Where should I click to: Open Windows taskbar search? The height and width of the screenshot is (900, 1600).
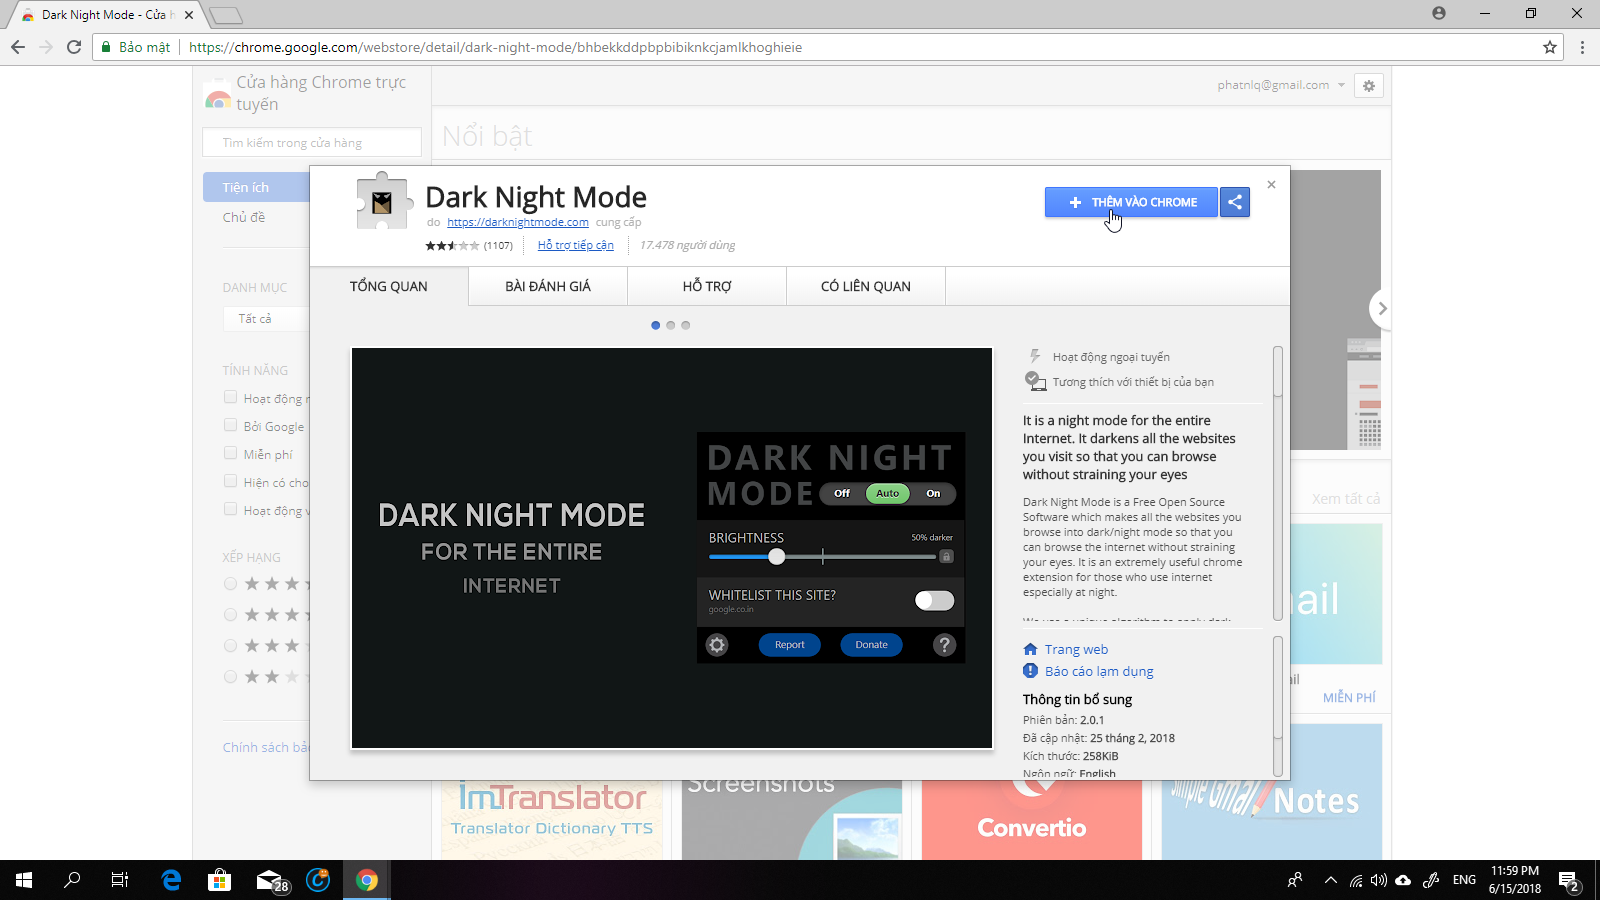(x=72, y=880)
